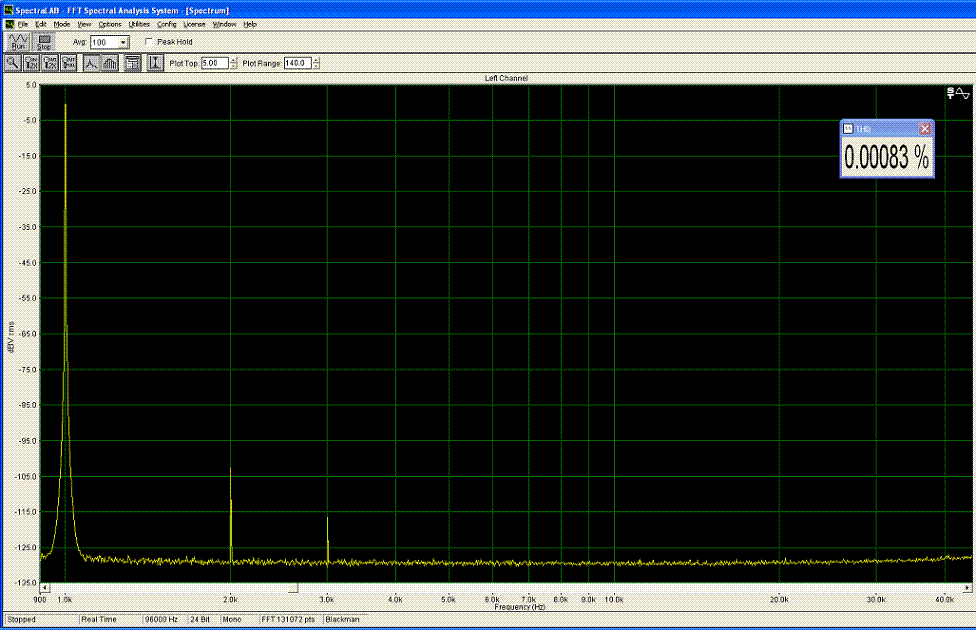Open the plot layout window icon
This screenshot has height=630, width=976.
[x=133, y=63]
